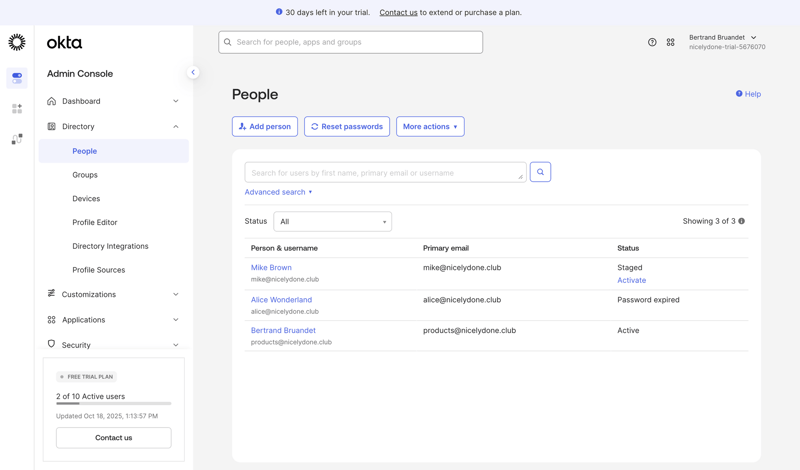The width and height of the screenshot is (800, 470).
Task: Click the Add person button
Action: point(265,127)
